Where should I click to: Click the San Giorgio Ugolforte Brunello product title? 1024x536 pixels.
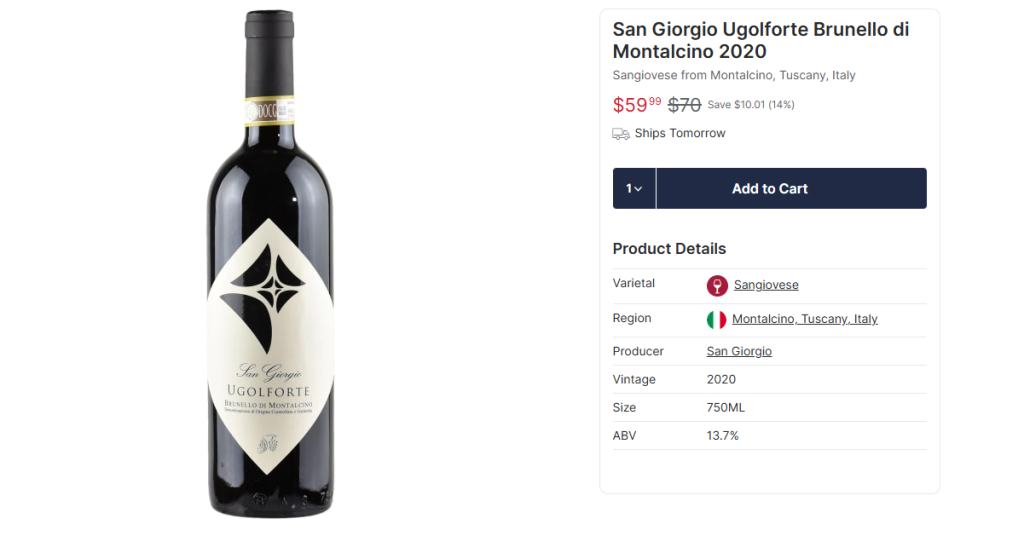(760, 40)
